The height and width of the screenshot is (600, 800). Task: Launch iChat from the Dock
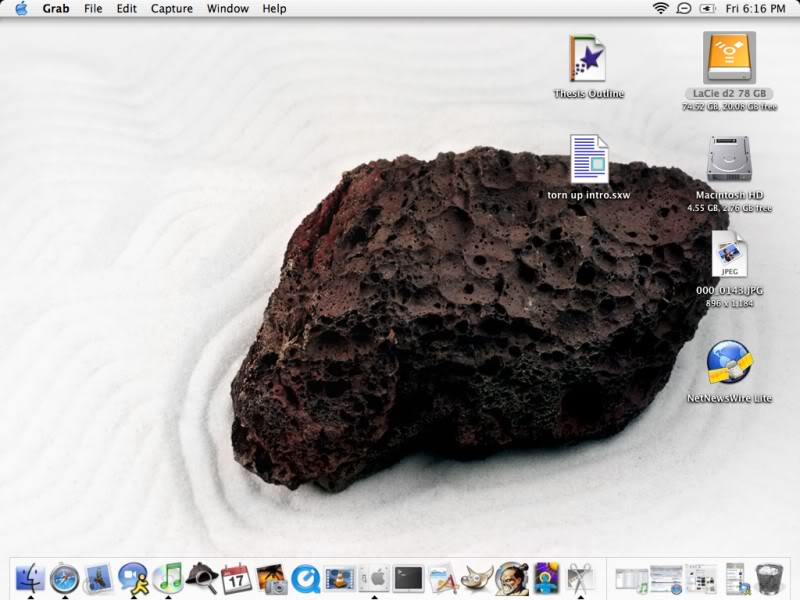point(133,579)
